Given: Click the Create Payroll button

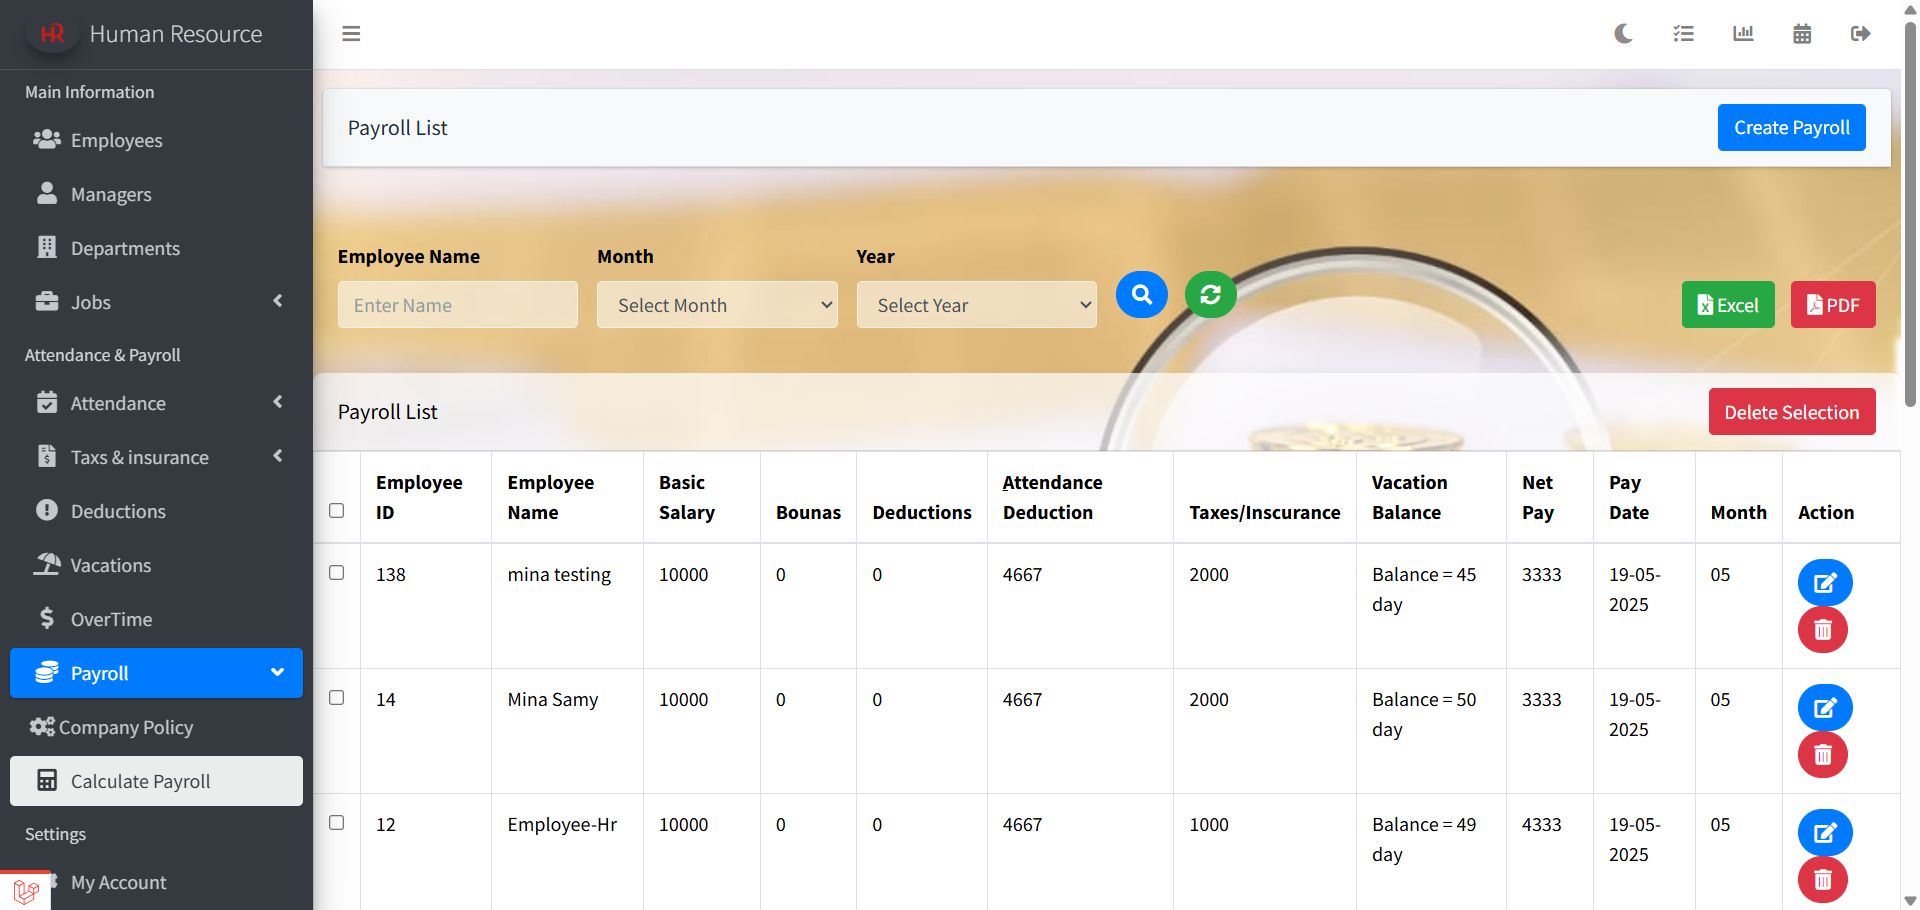Looking at the screenshot, I should coord(1791,128).
